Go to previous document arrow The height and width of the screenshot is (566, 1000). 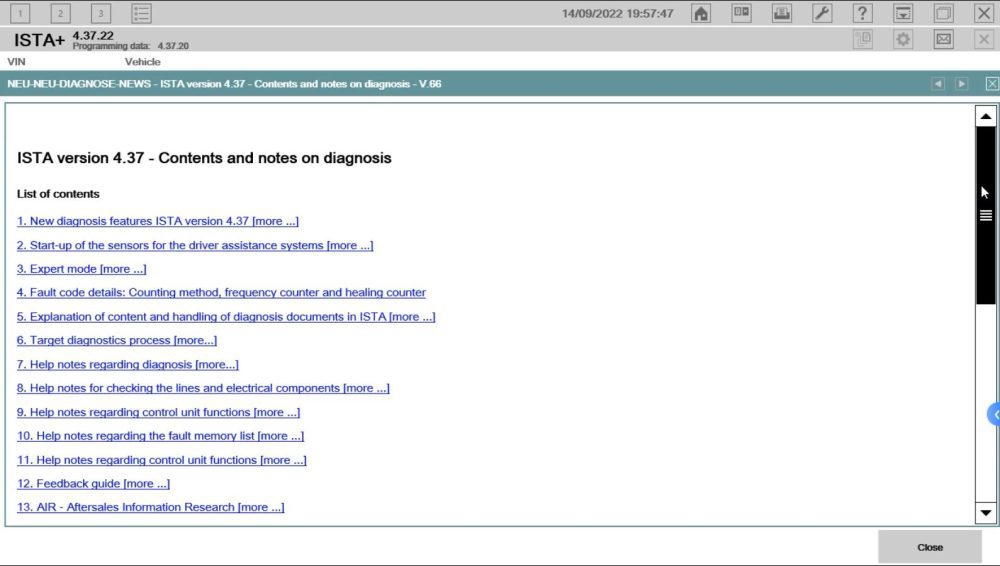[938, 84]
